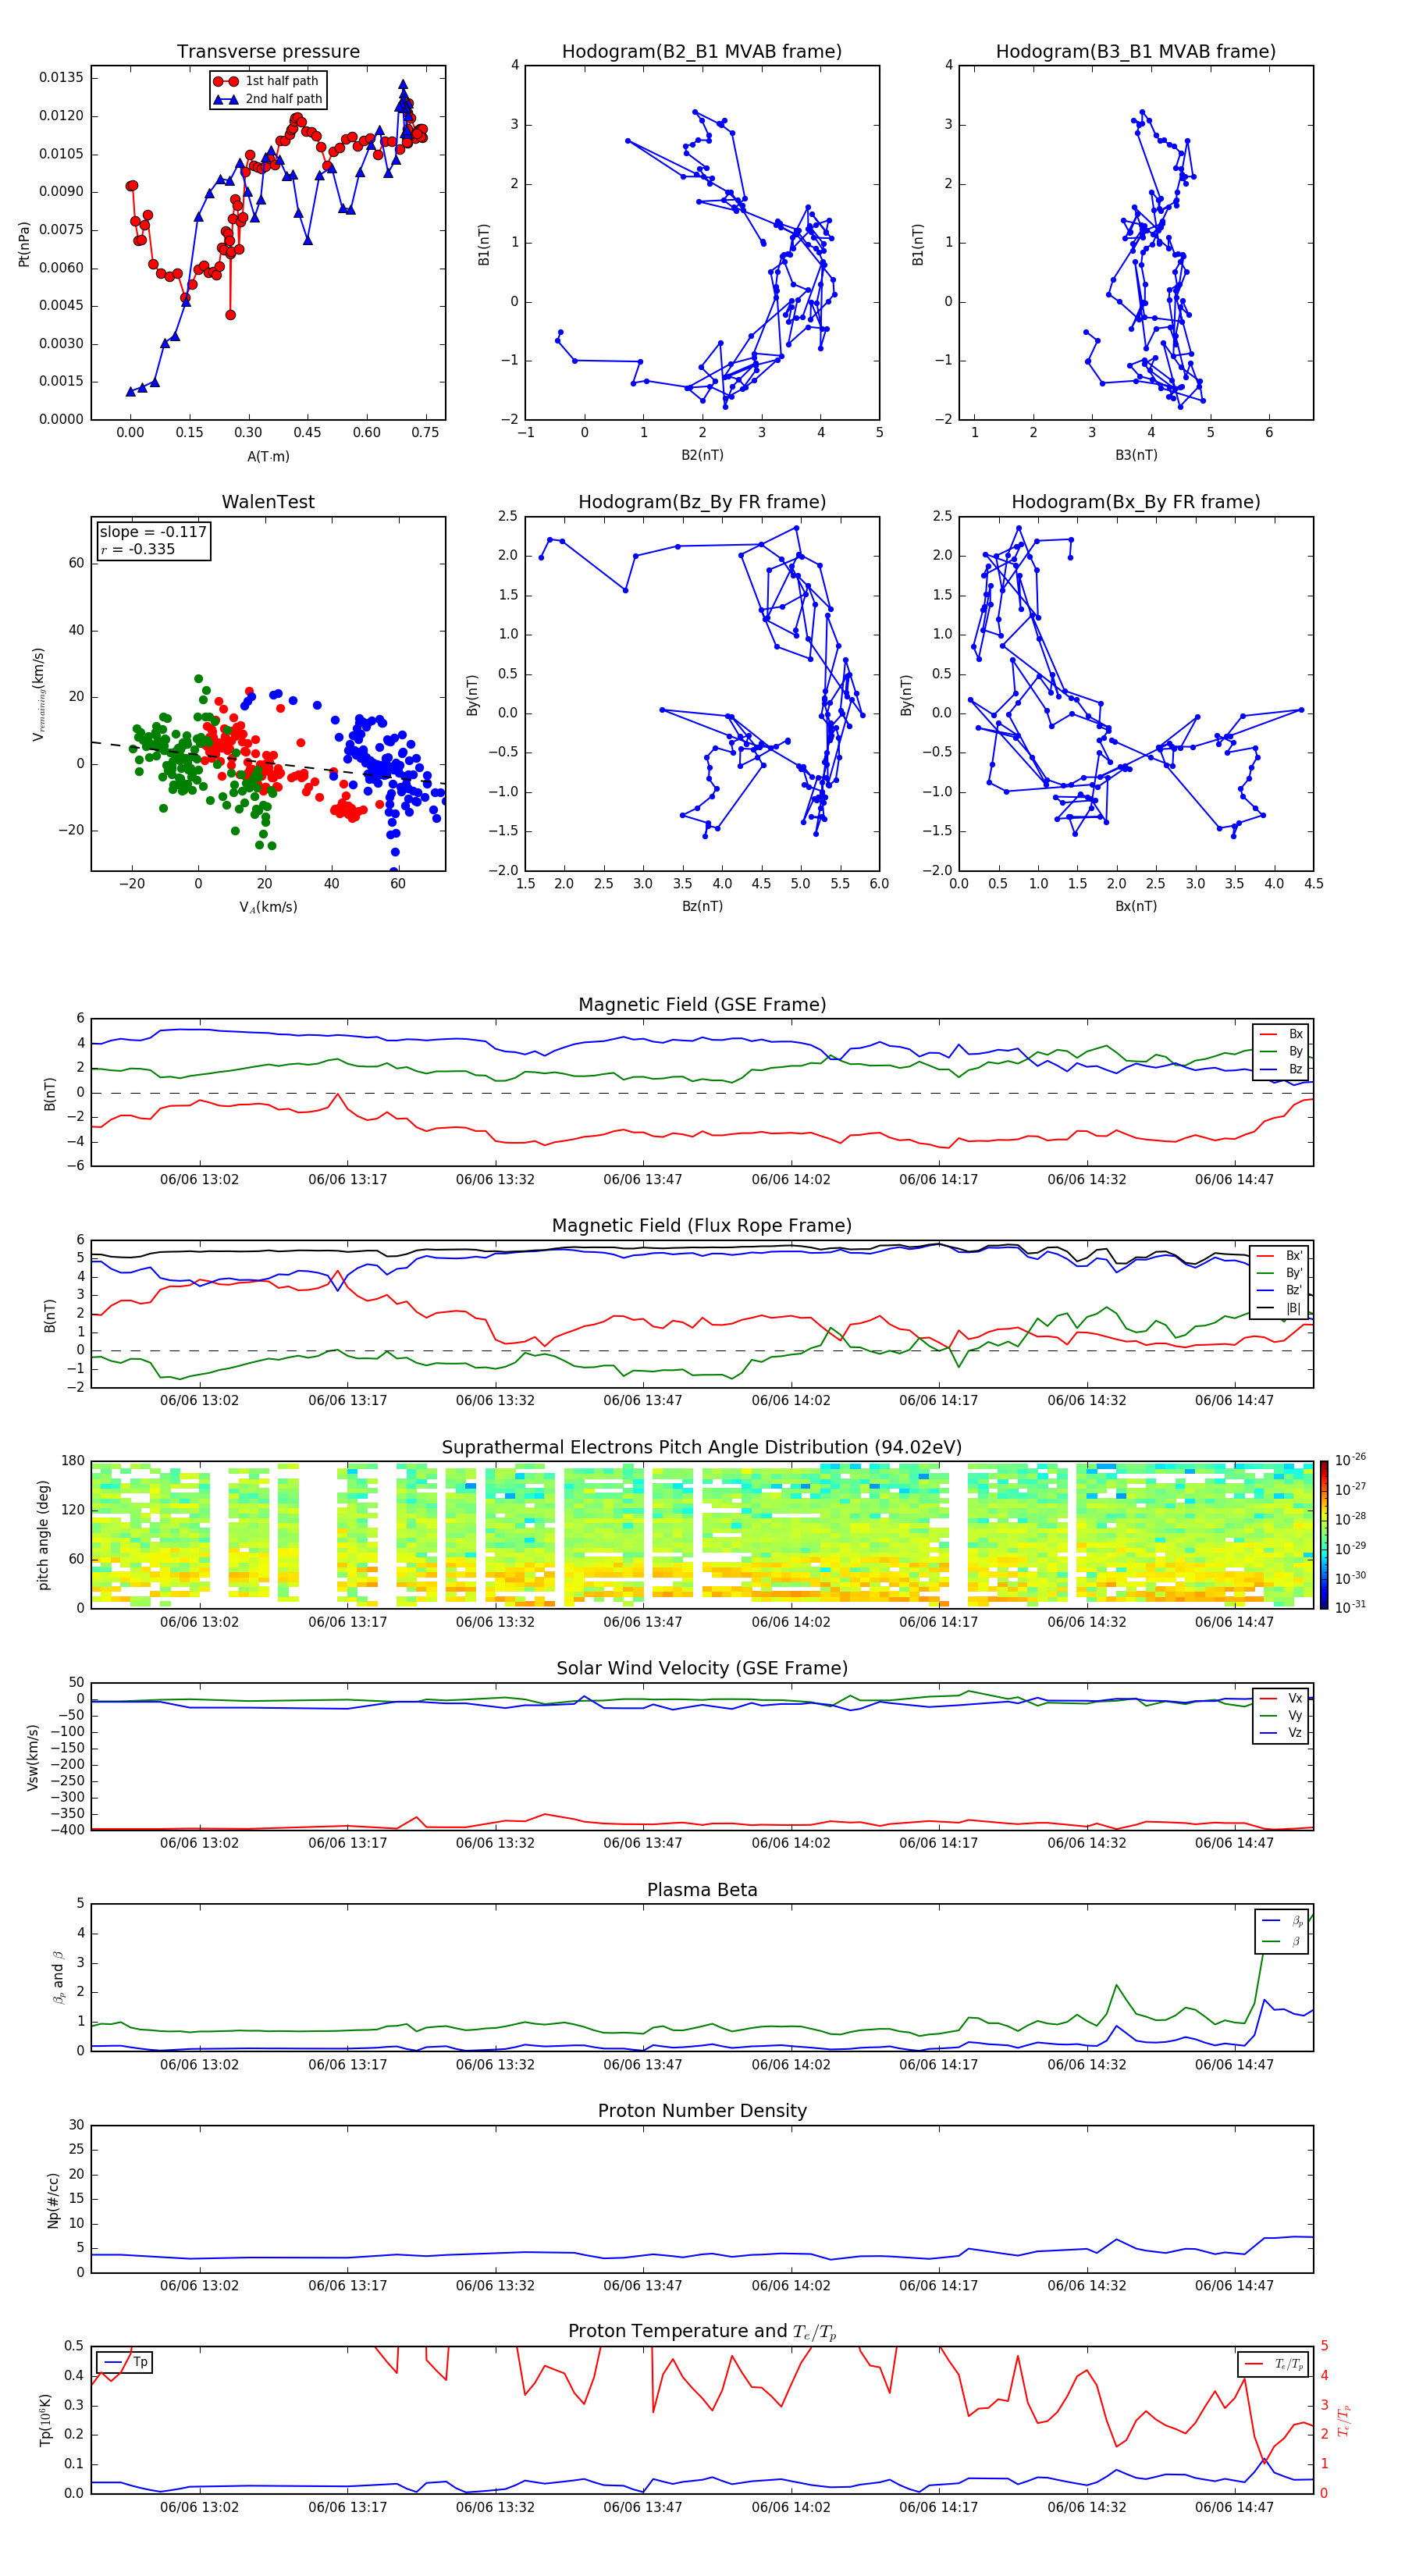Click the 'Transverse pressure' plot title
This screenshot has width=1405, height=2576.
(268, 52)
